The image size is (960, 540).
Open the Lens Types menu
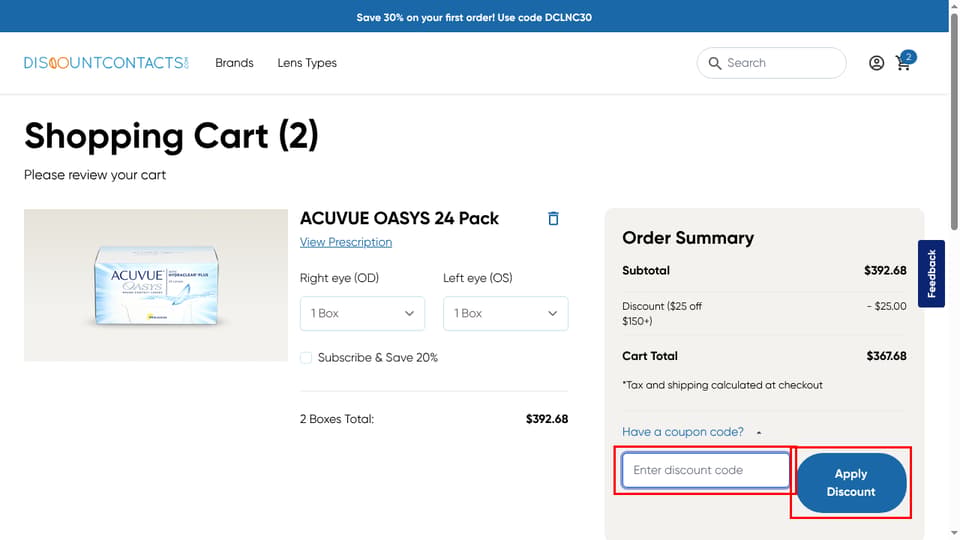(x=307, y=63)
